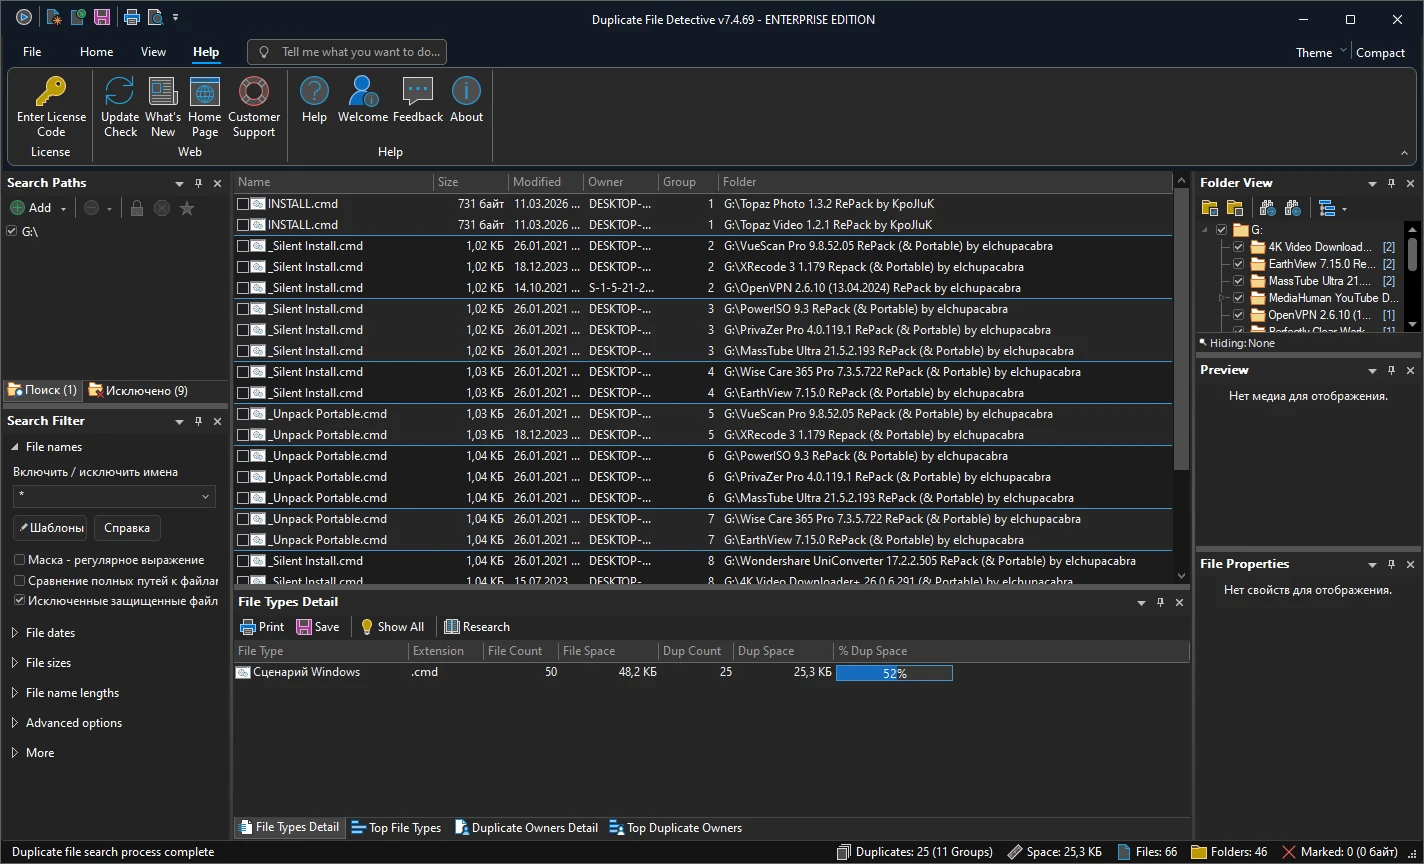Enable the regular expression mask checkbox

pyautogui.click(x=19, y=560)
